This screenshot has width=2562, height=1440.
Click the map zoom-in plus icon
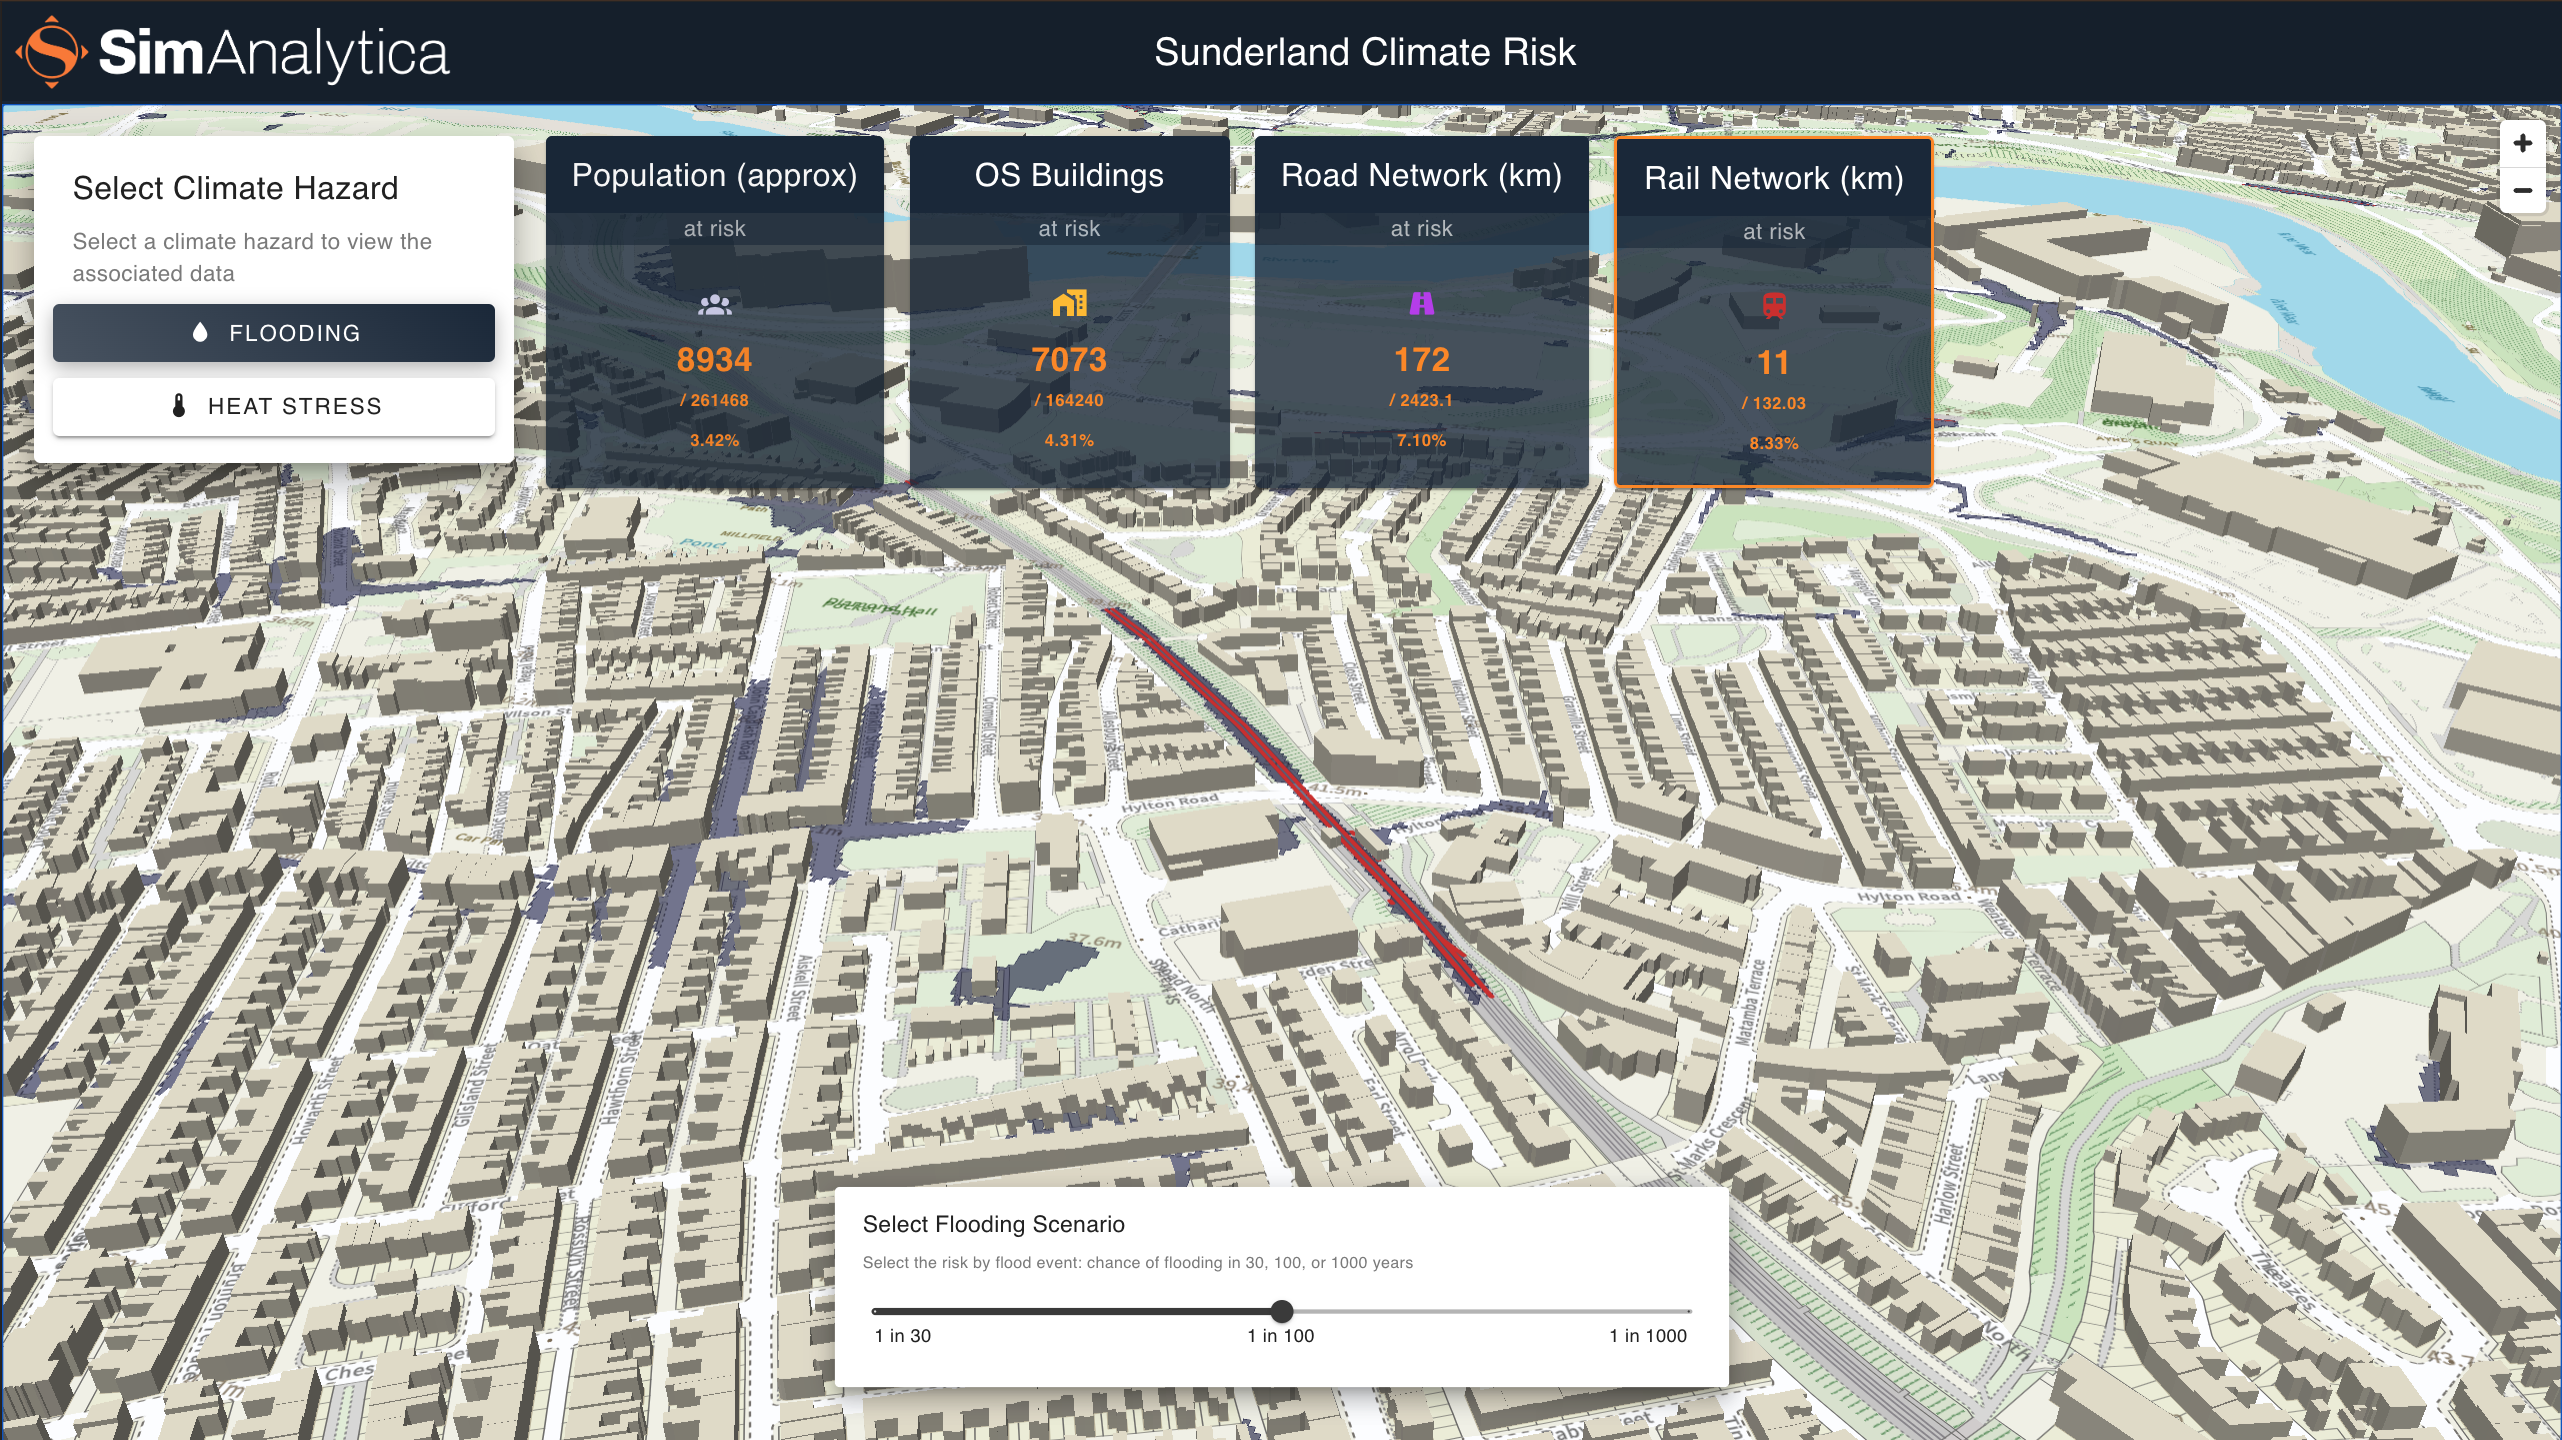(2524, 142)
